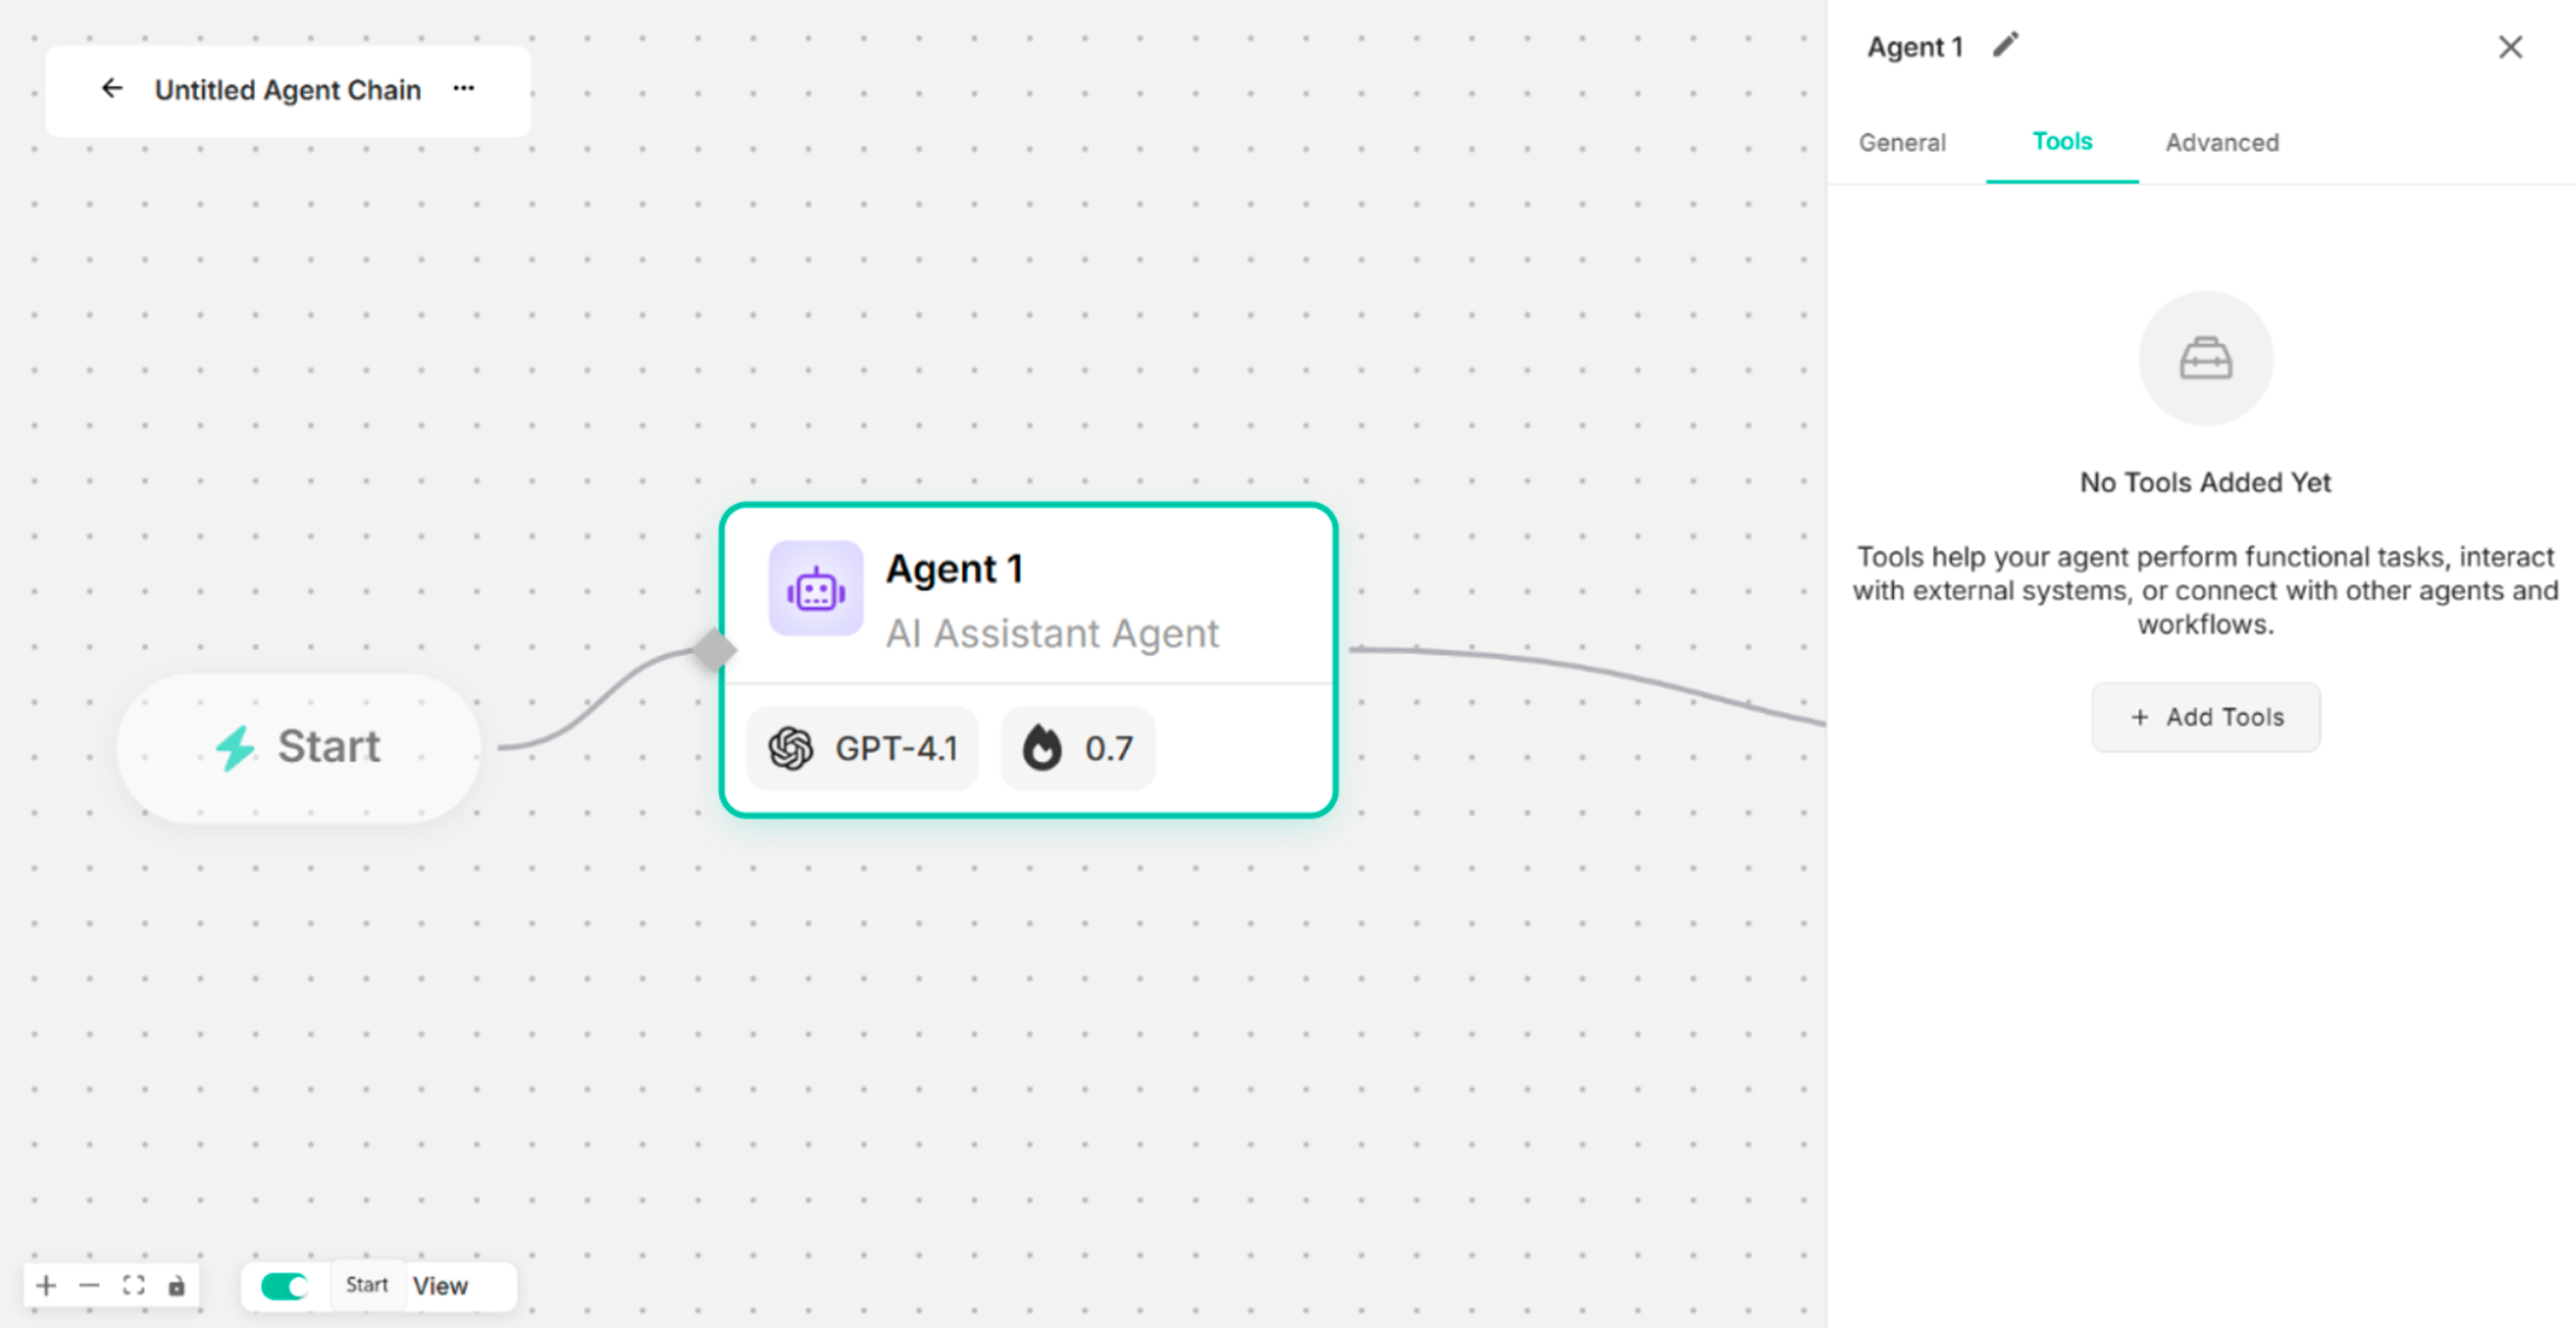Click the pencil icon to rename Agent 1
Viewport: 2576px width, 1328px height.
(2006, 45)
